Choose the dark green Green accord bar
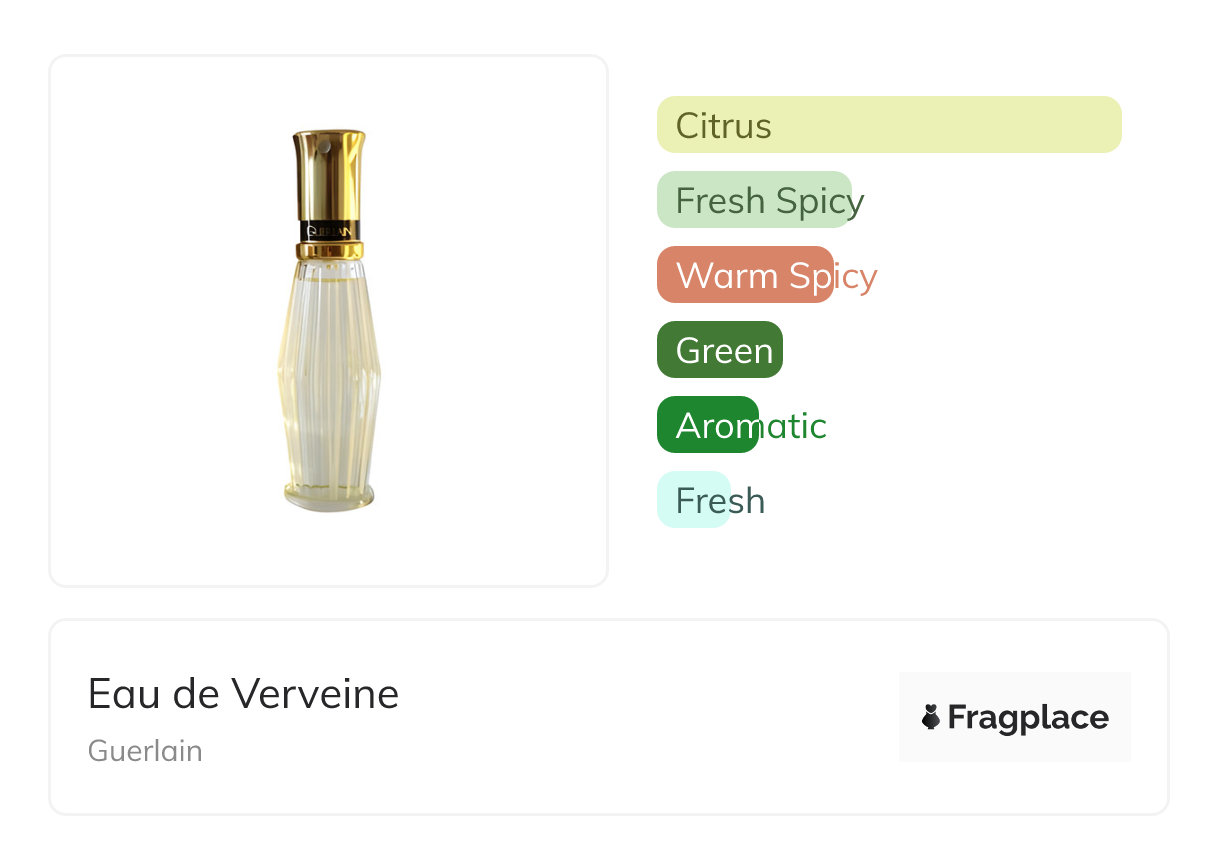The height and width of the screenshot is (864, 1218). point(719,350)
